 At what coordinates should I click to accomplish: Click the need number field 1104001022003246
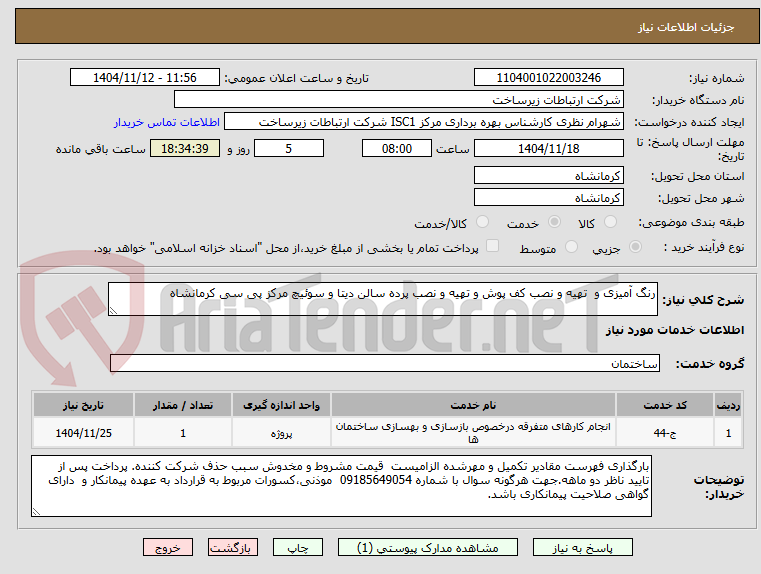pos(548,78)
